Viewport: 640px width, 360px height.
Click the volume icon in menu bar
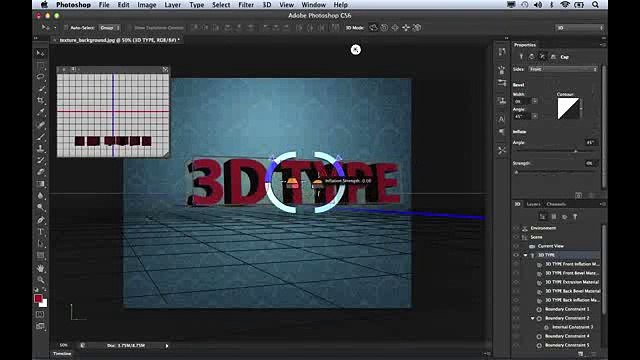click(x=538, y=5)
